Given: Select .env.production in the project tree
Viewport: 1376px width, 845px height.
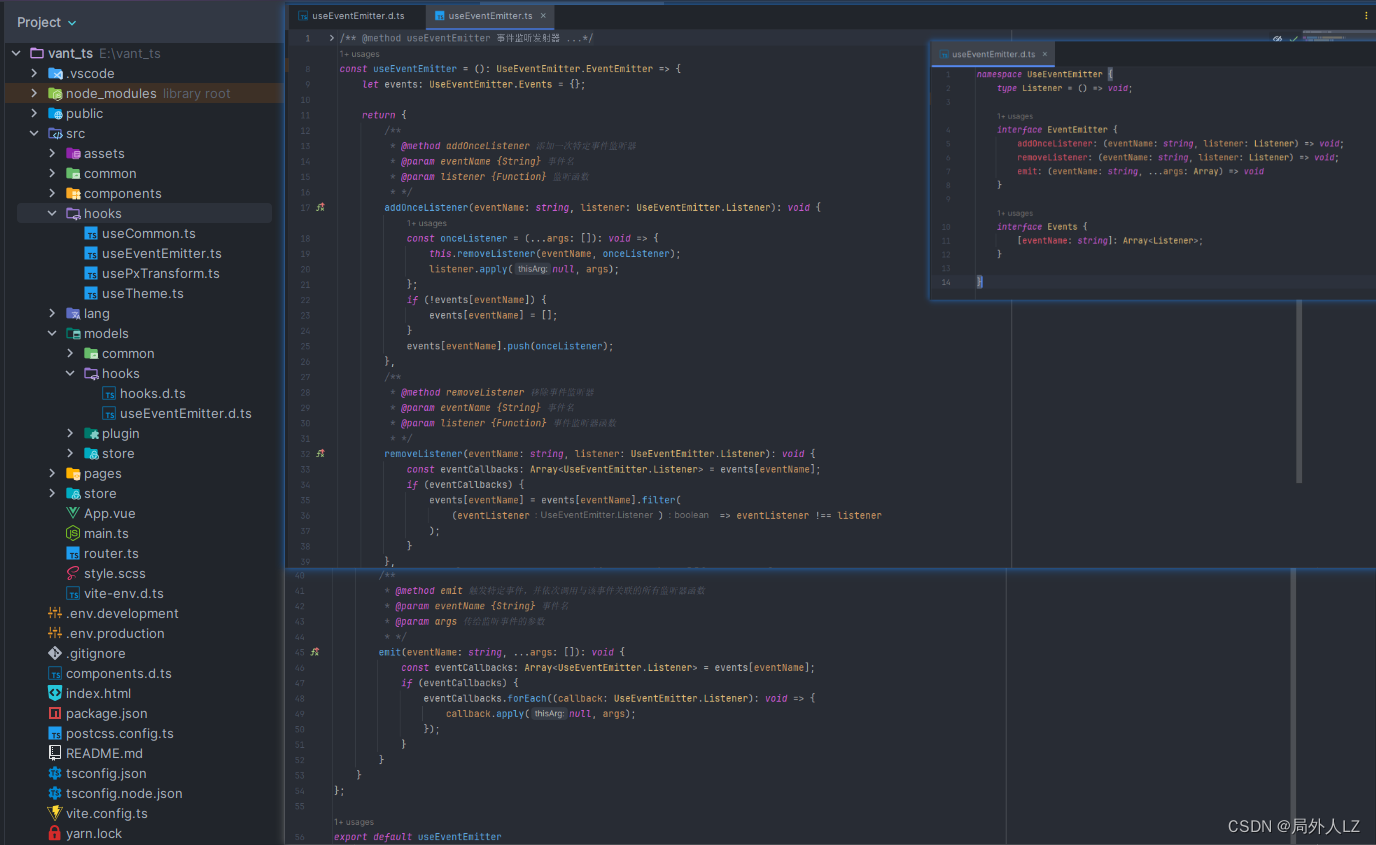Looking at the screenshot, I should coord(115,633).
